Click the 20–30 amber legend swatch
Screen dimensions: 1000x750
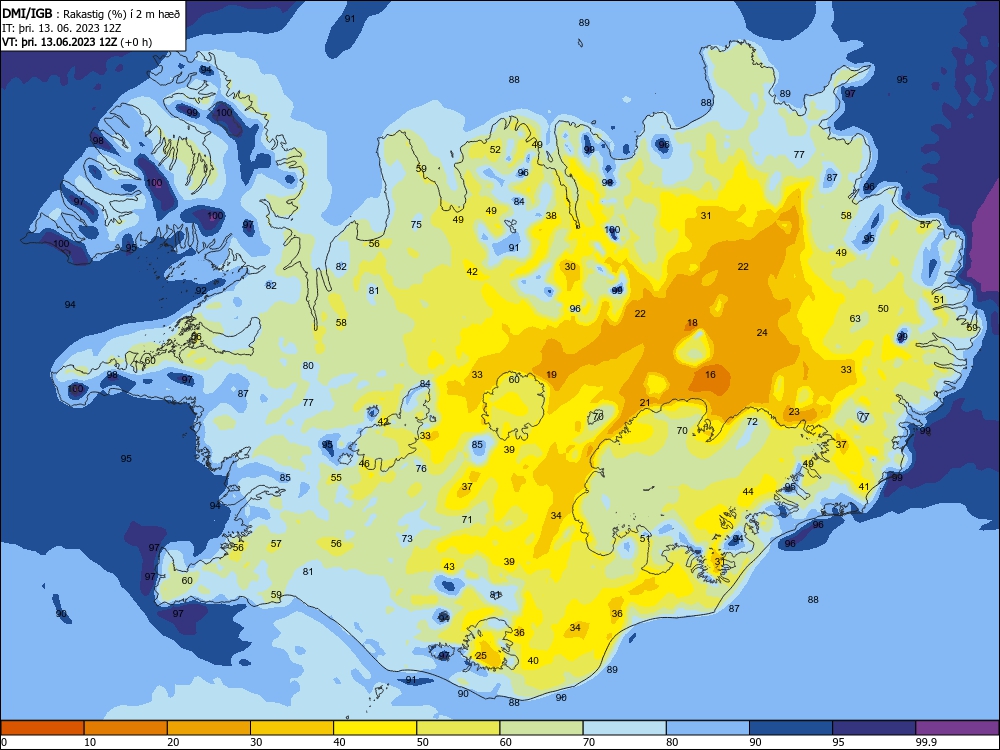209,728
